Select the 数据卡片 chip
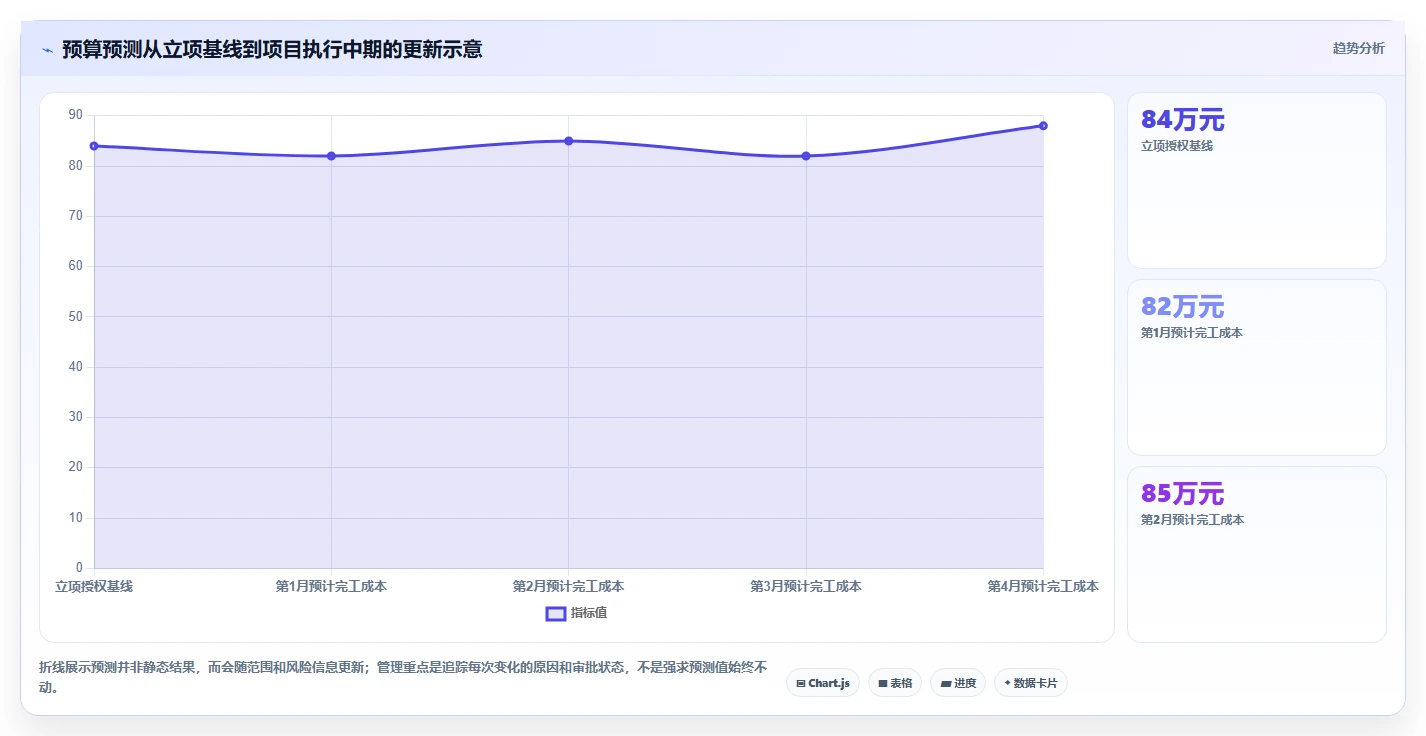 click(1031, 683)
